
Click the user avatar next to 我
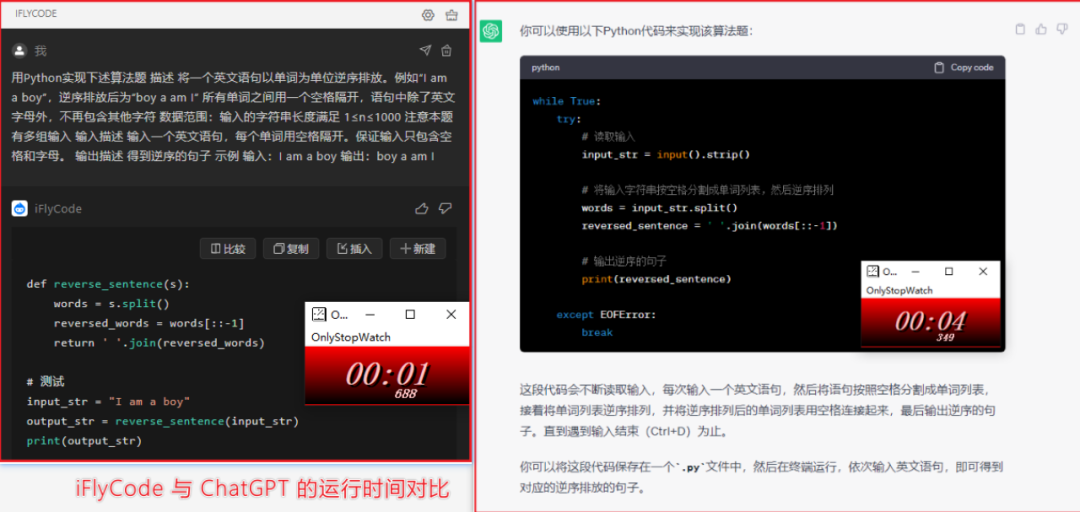coord(19,50)
